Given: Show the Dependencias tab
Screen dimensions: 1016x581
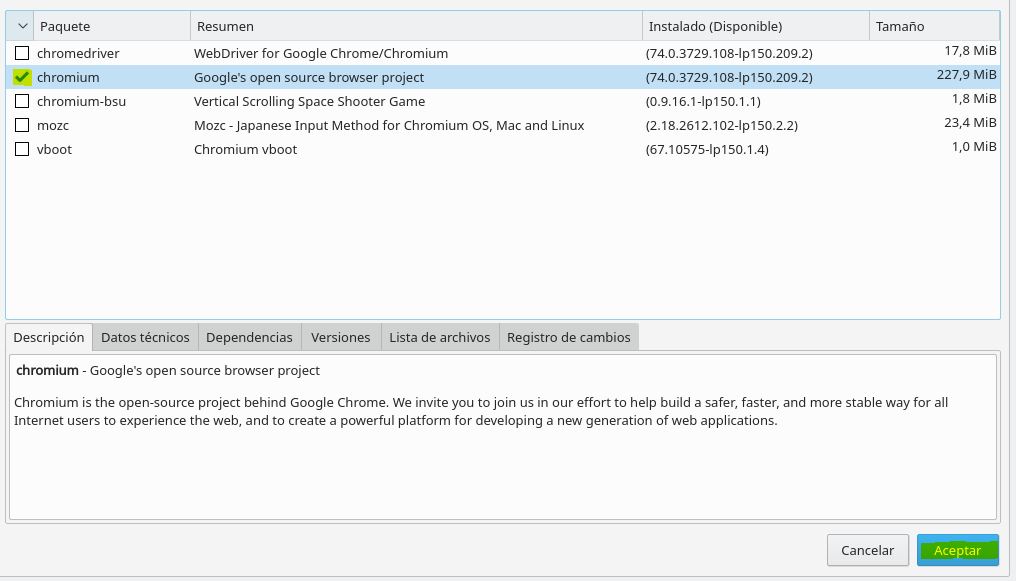Looking at the screenshot, I should 249,337.
